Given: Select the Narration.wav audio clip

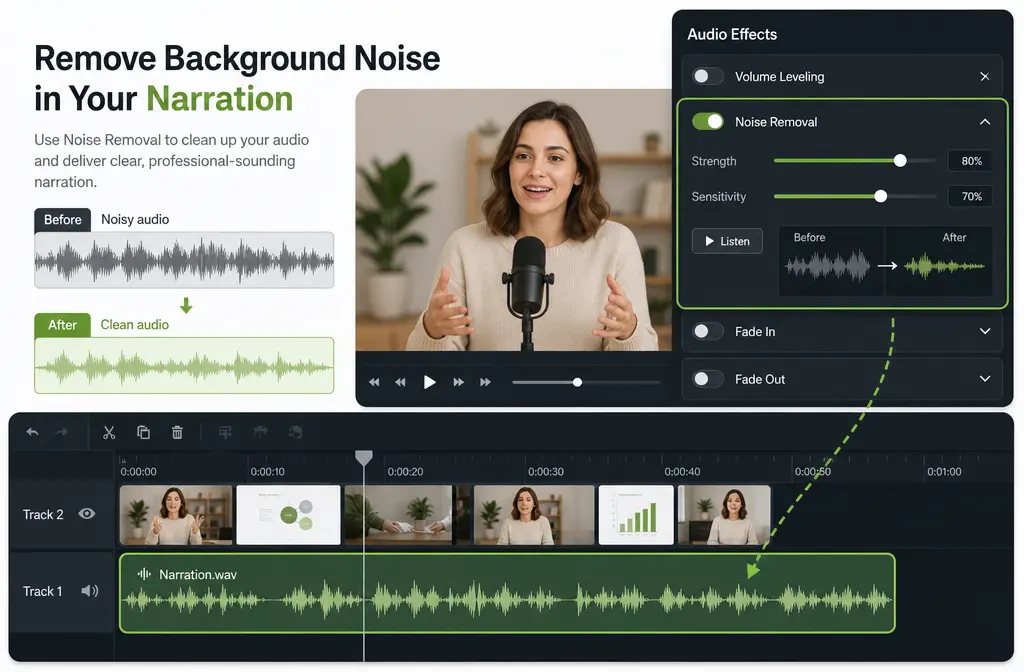Looking at the screenshot, I should 507,593.
